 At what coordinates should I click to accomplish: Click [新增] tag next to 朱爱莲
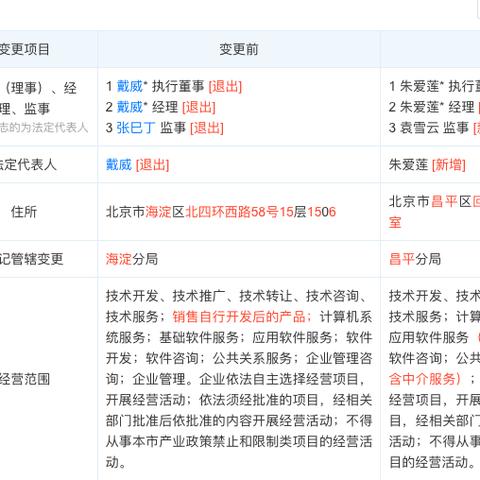click(x=449, y=165)
